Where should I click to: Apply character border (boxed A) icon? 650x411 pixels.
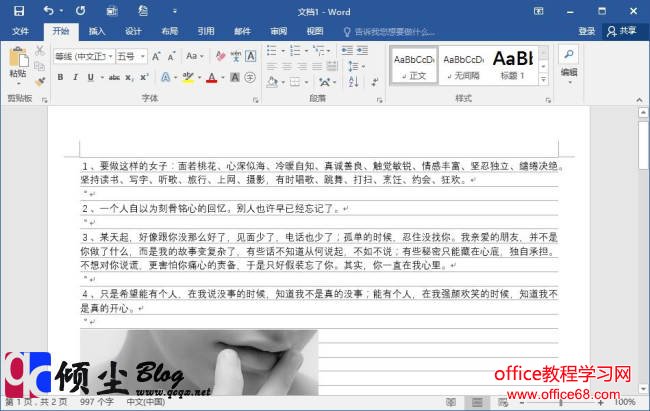pos(250,56)
